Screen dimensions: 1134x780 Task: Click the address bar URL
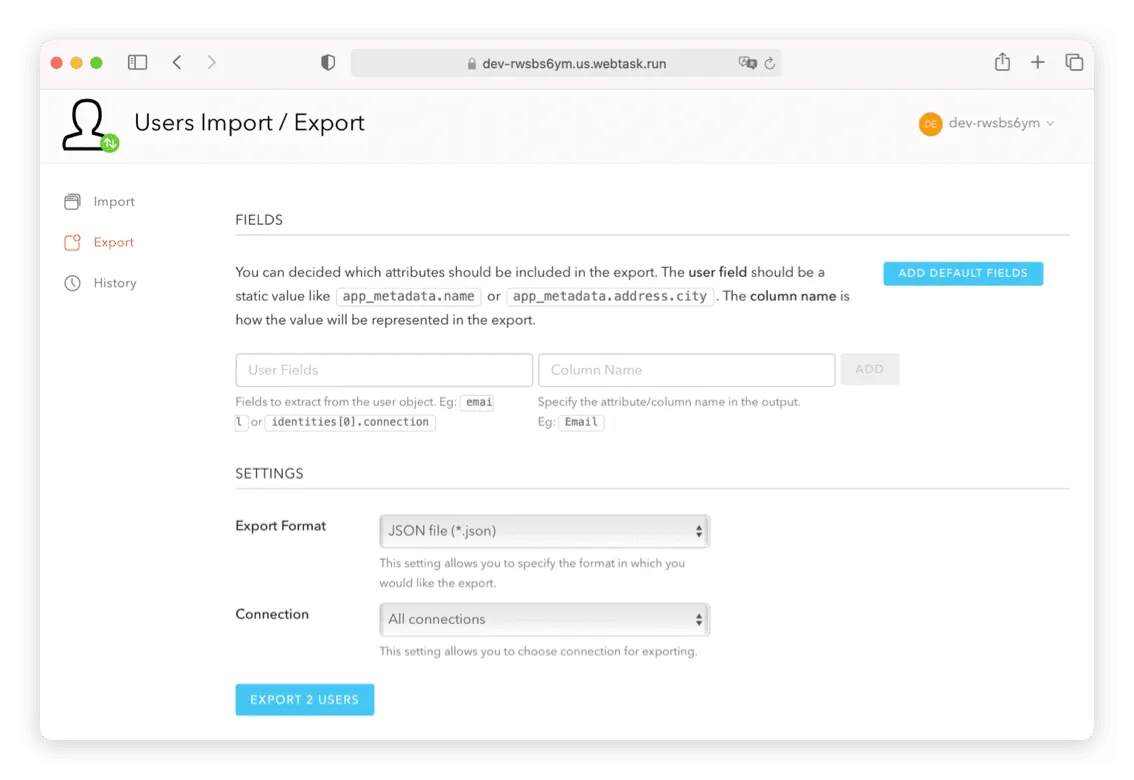coord(574,64)
